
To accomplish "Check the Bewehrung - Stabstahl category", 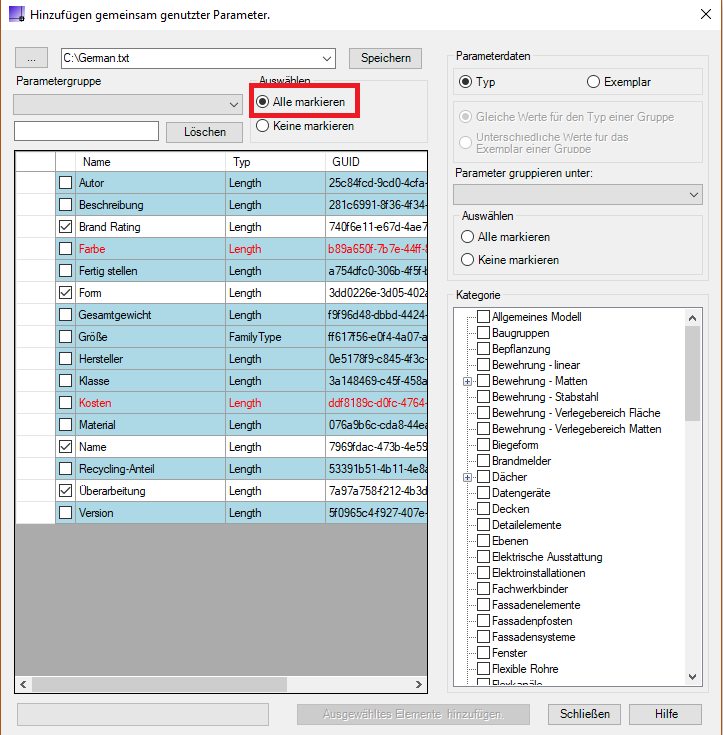I will (483, 397).
